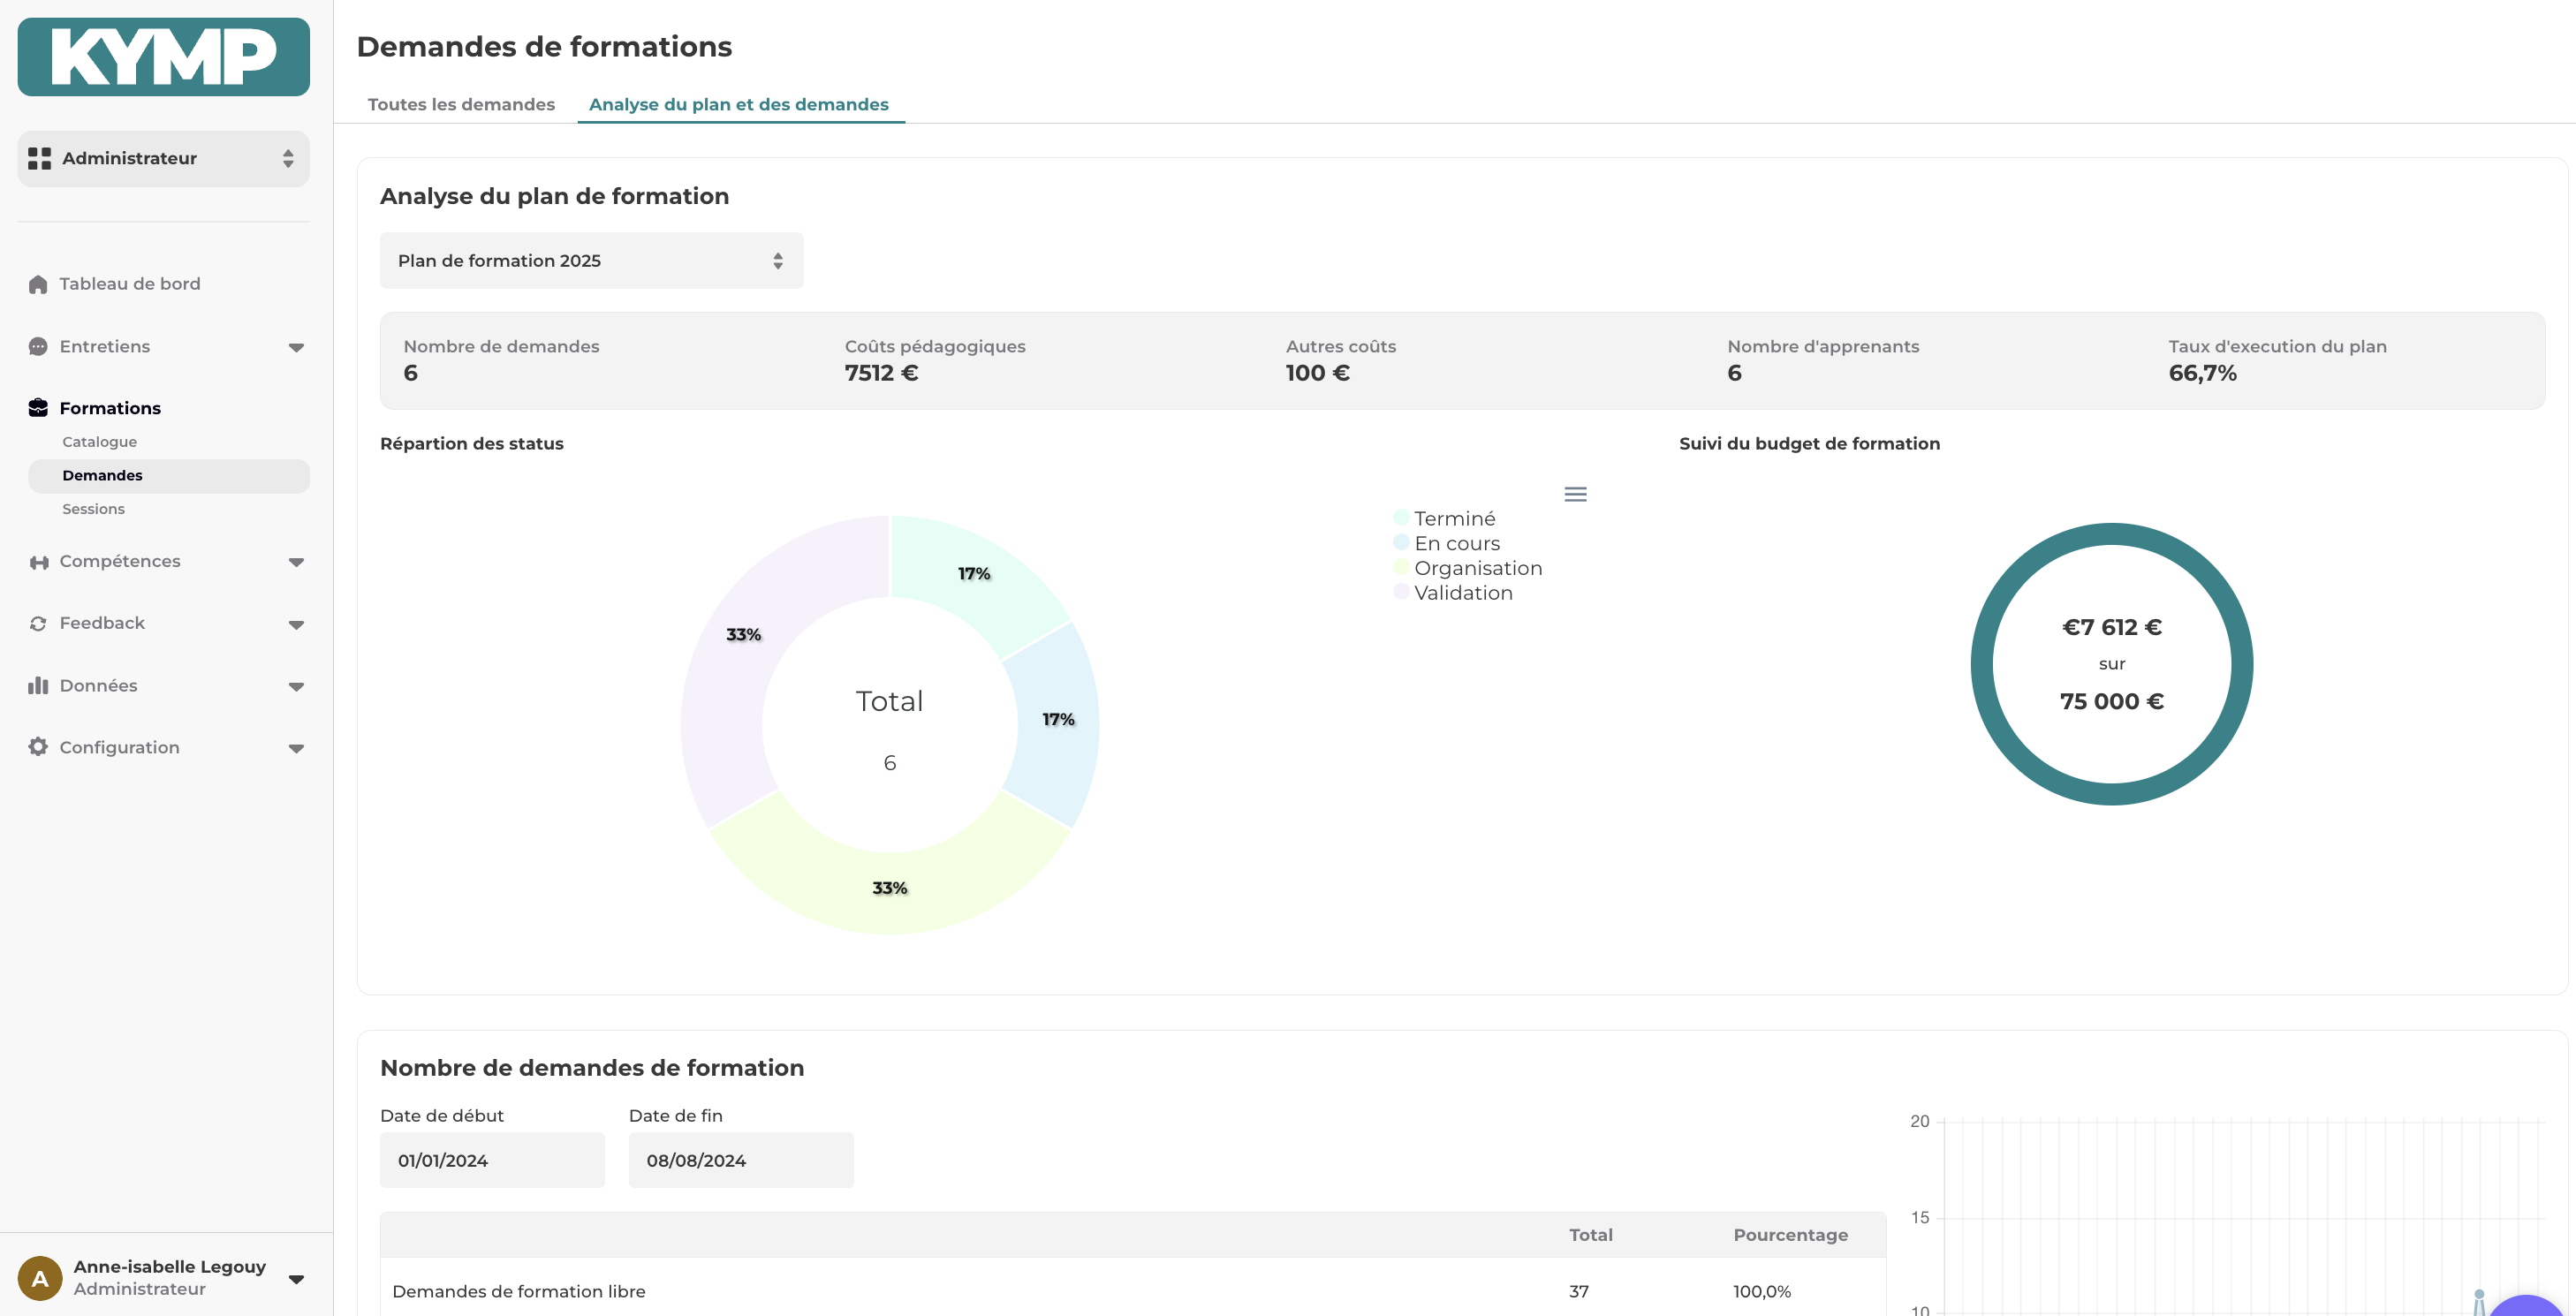Click the Feedback refresh icon
The height and width of the screenshot is (1316, 2576).
tap(38, 624)
